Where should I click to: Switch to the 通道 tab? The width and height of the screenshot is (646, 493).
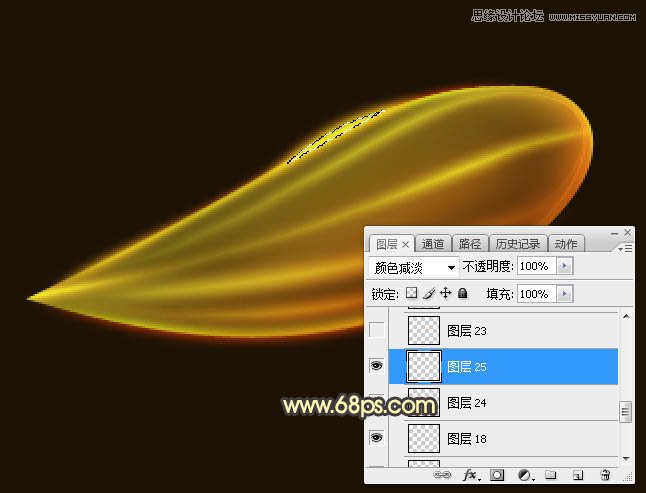coord(433,243)
